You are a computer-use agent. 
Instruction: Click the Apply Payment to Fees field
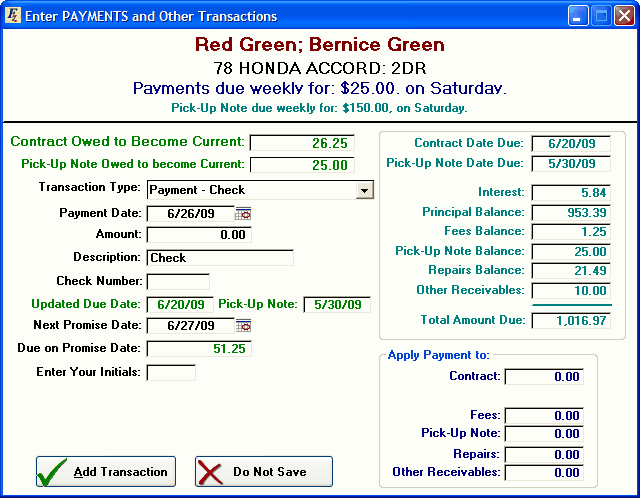(x=544, y=416)
